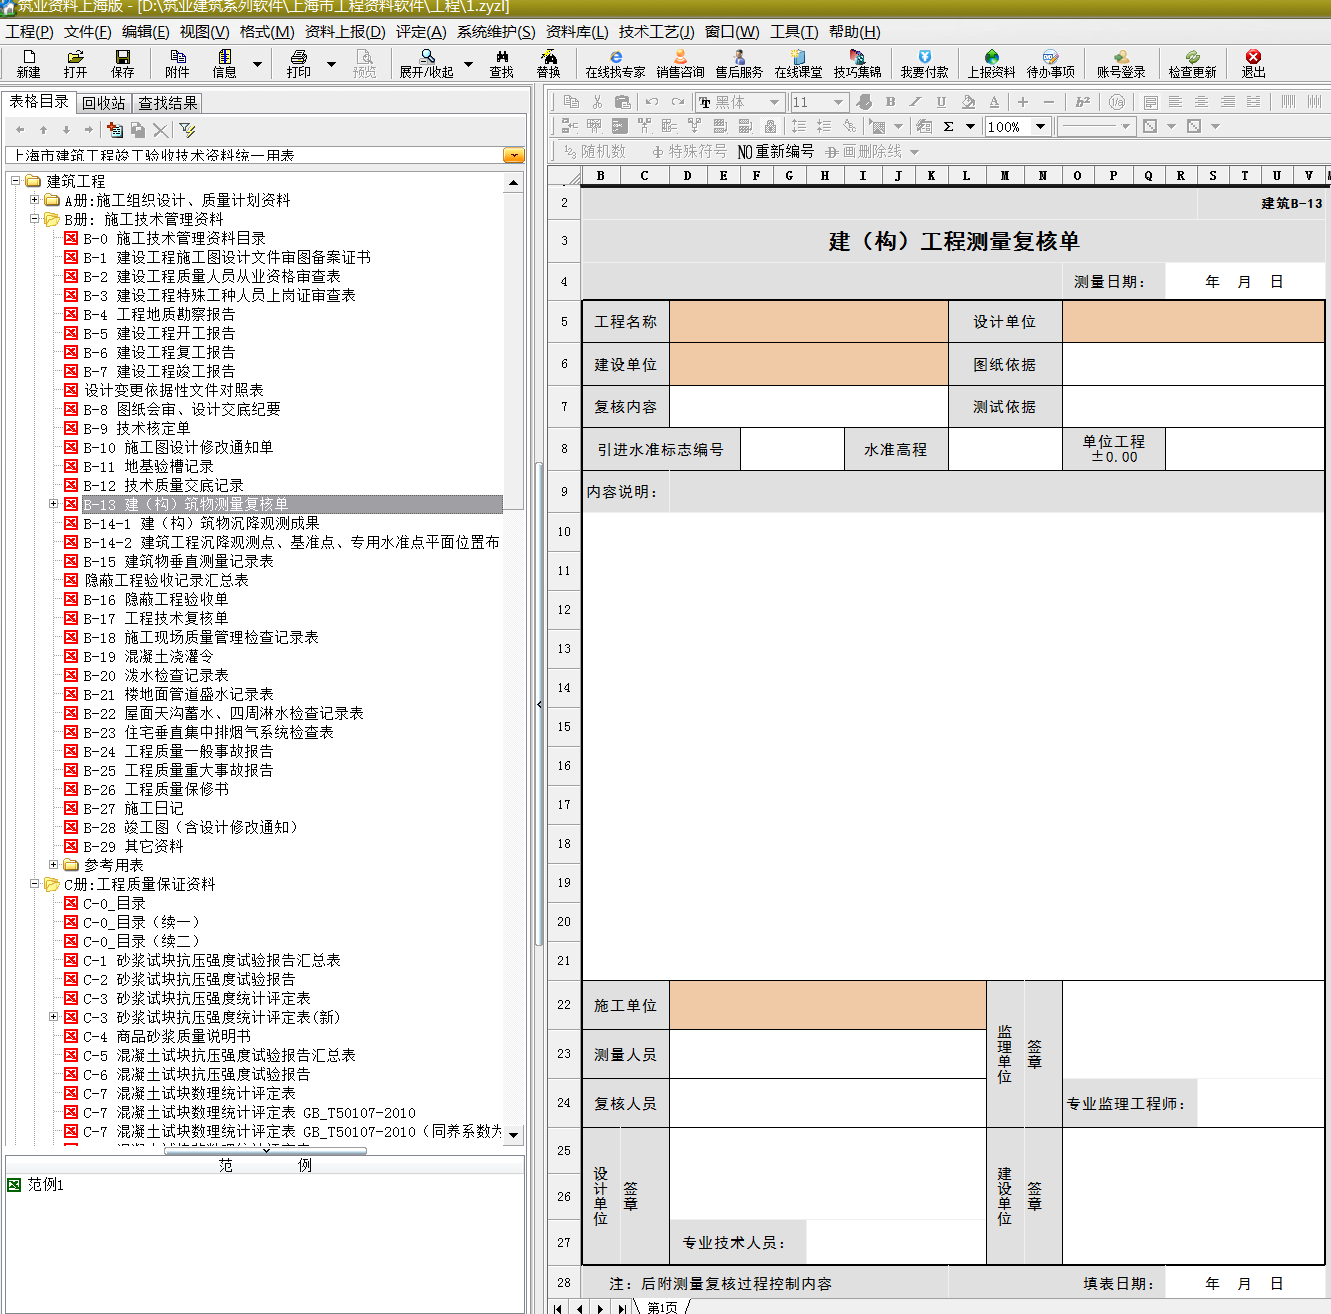
Task: Expand the 参考用表 folder
Action: (x=54, y=865)
